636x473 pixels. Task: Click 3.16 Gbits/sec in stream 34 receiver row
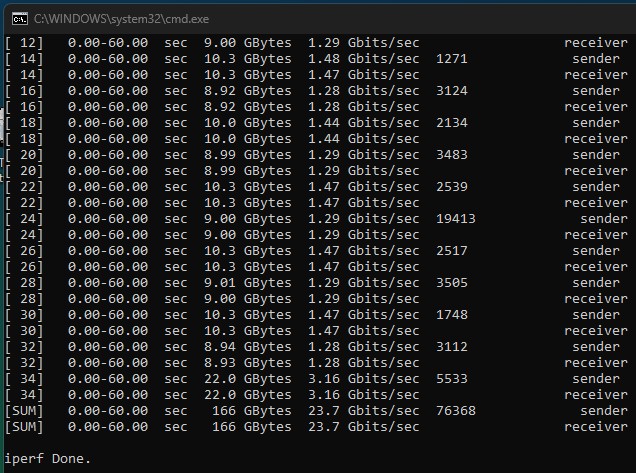(363, 395)
